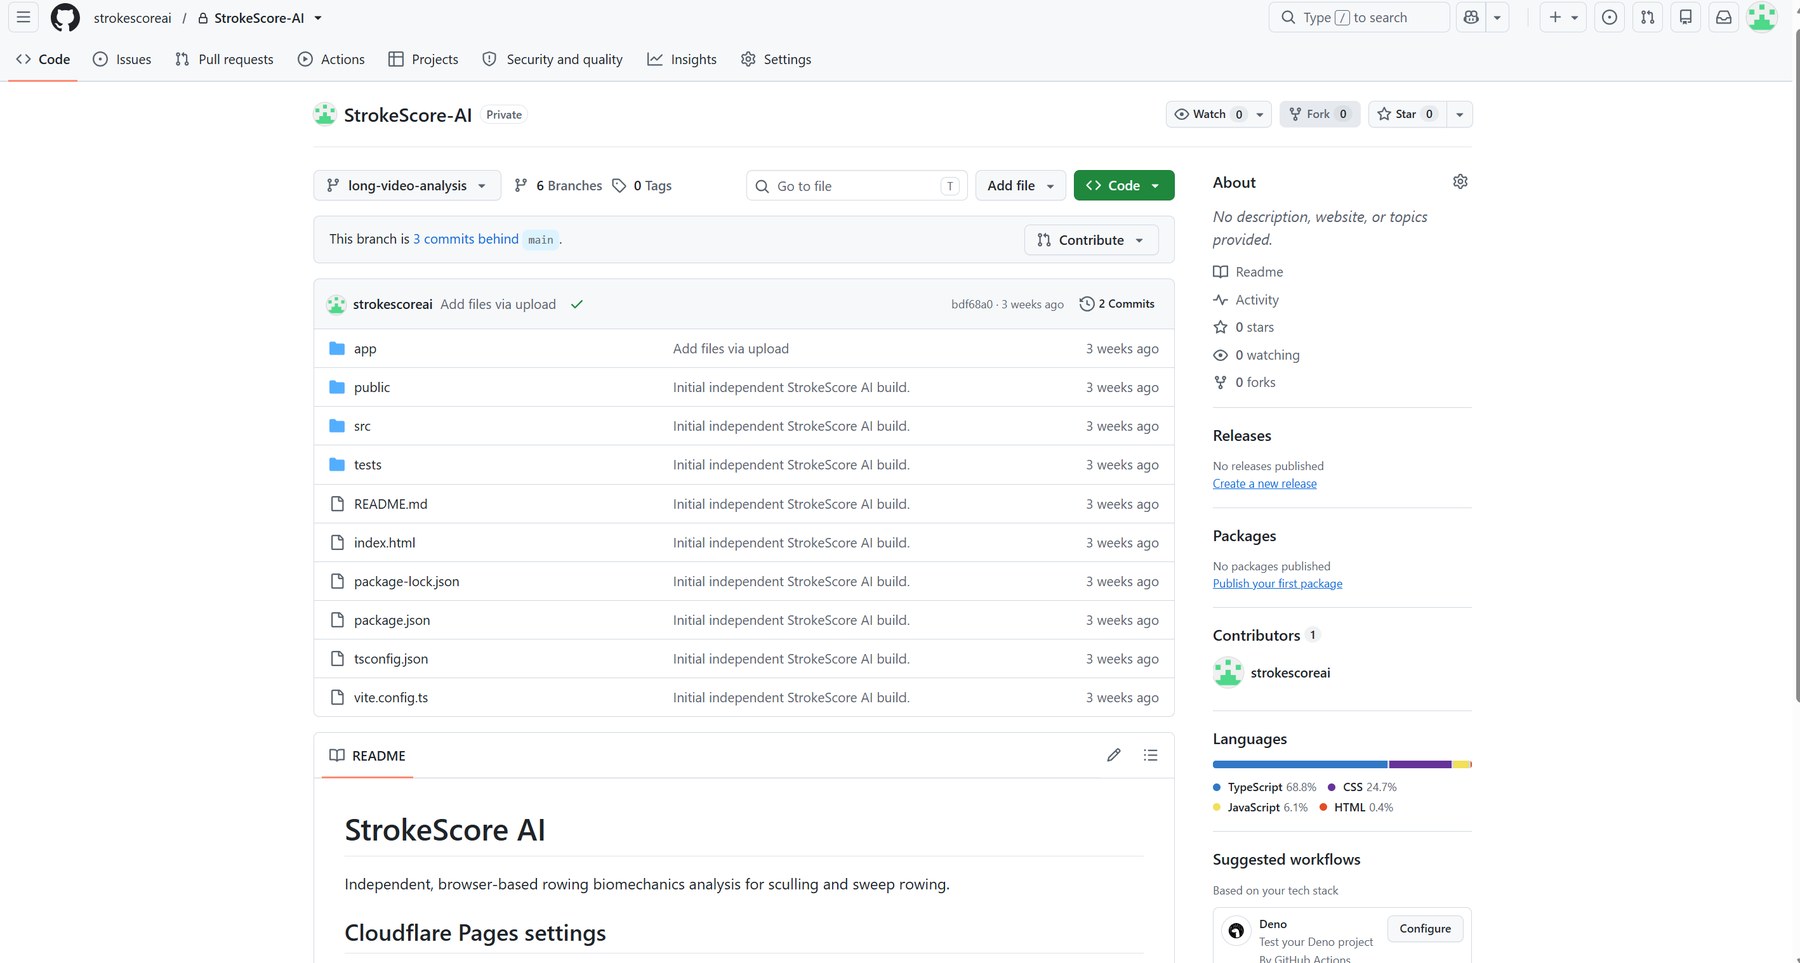Expand the Copilot dropdown arrow in header
The width and height of the screenshot is (1800, 963).
click(1498, 17)
